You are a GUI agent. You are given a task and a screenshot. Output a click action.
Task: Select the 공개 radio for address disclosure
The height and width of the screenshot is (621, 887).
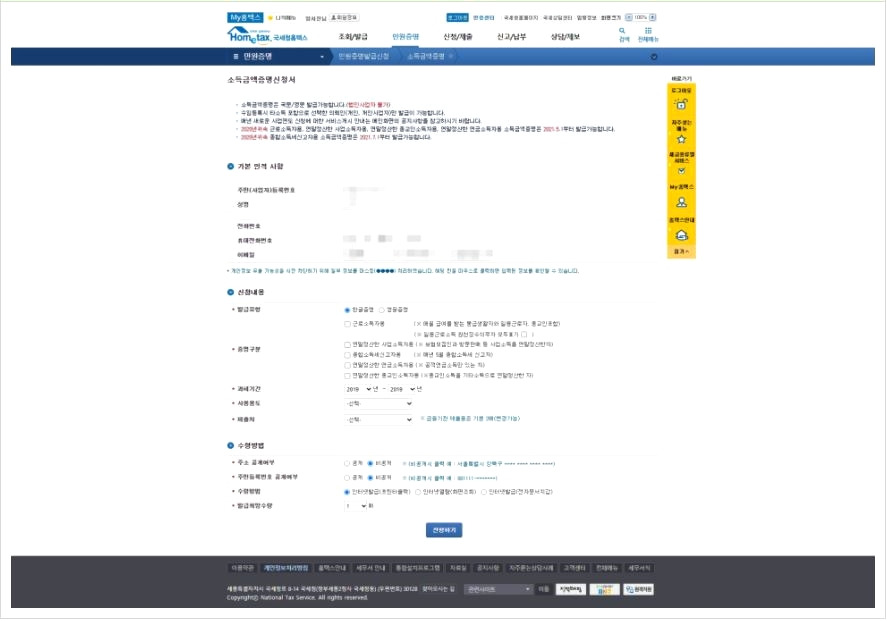(347, 463)
